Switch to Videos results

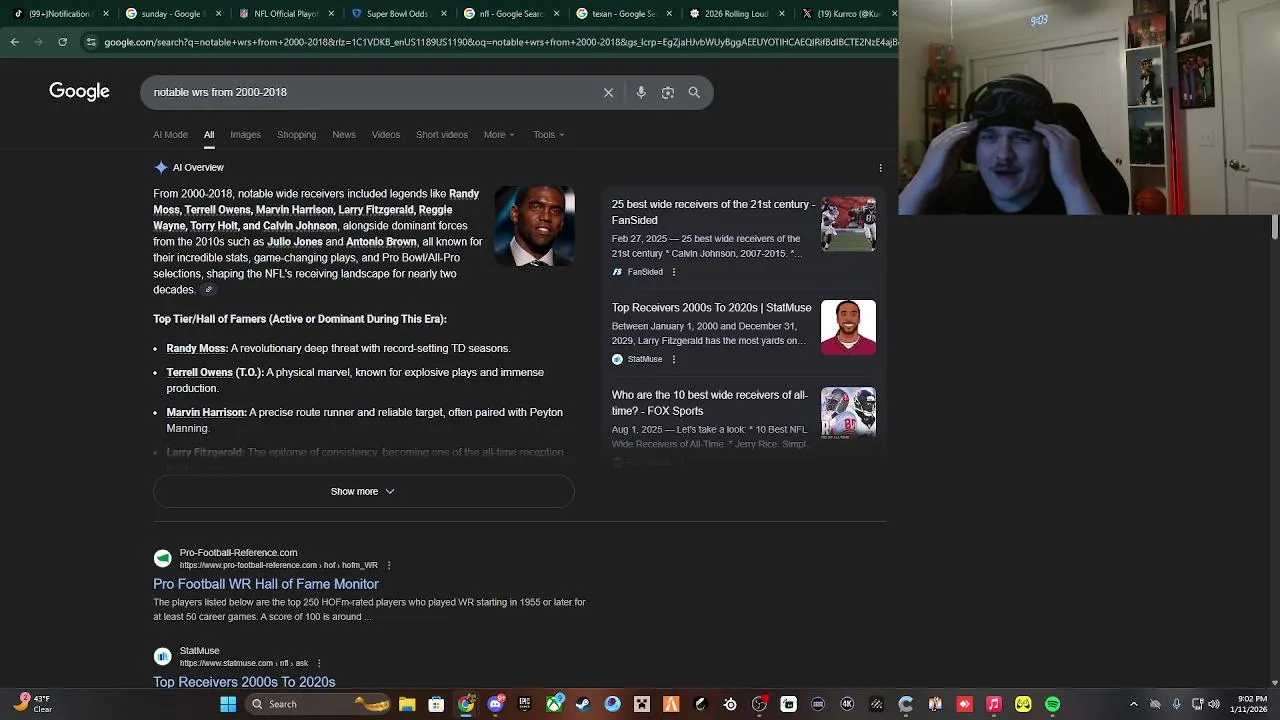(x=386, y=135)
